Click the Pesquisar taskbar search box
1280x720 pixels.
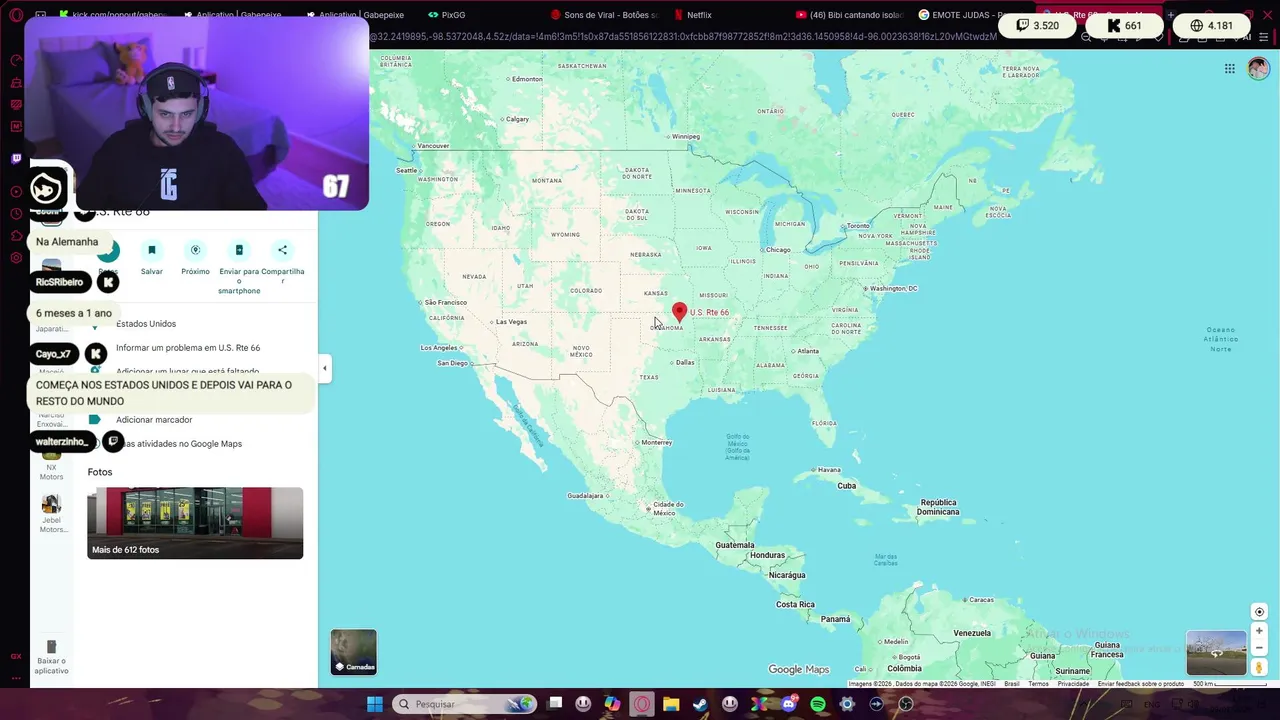tap(465, 704)
